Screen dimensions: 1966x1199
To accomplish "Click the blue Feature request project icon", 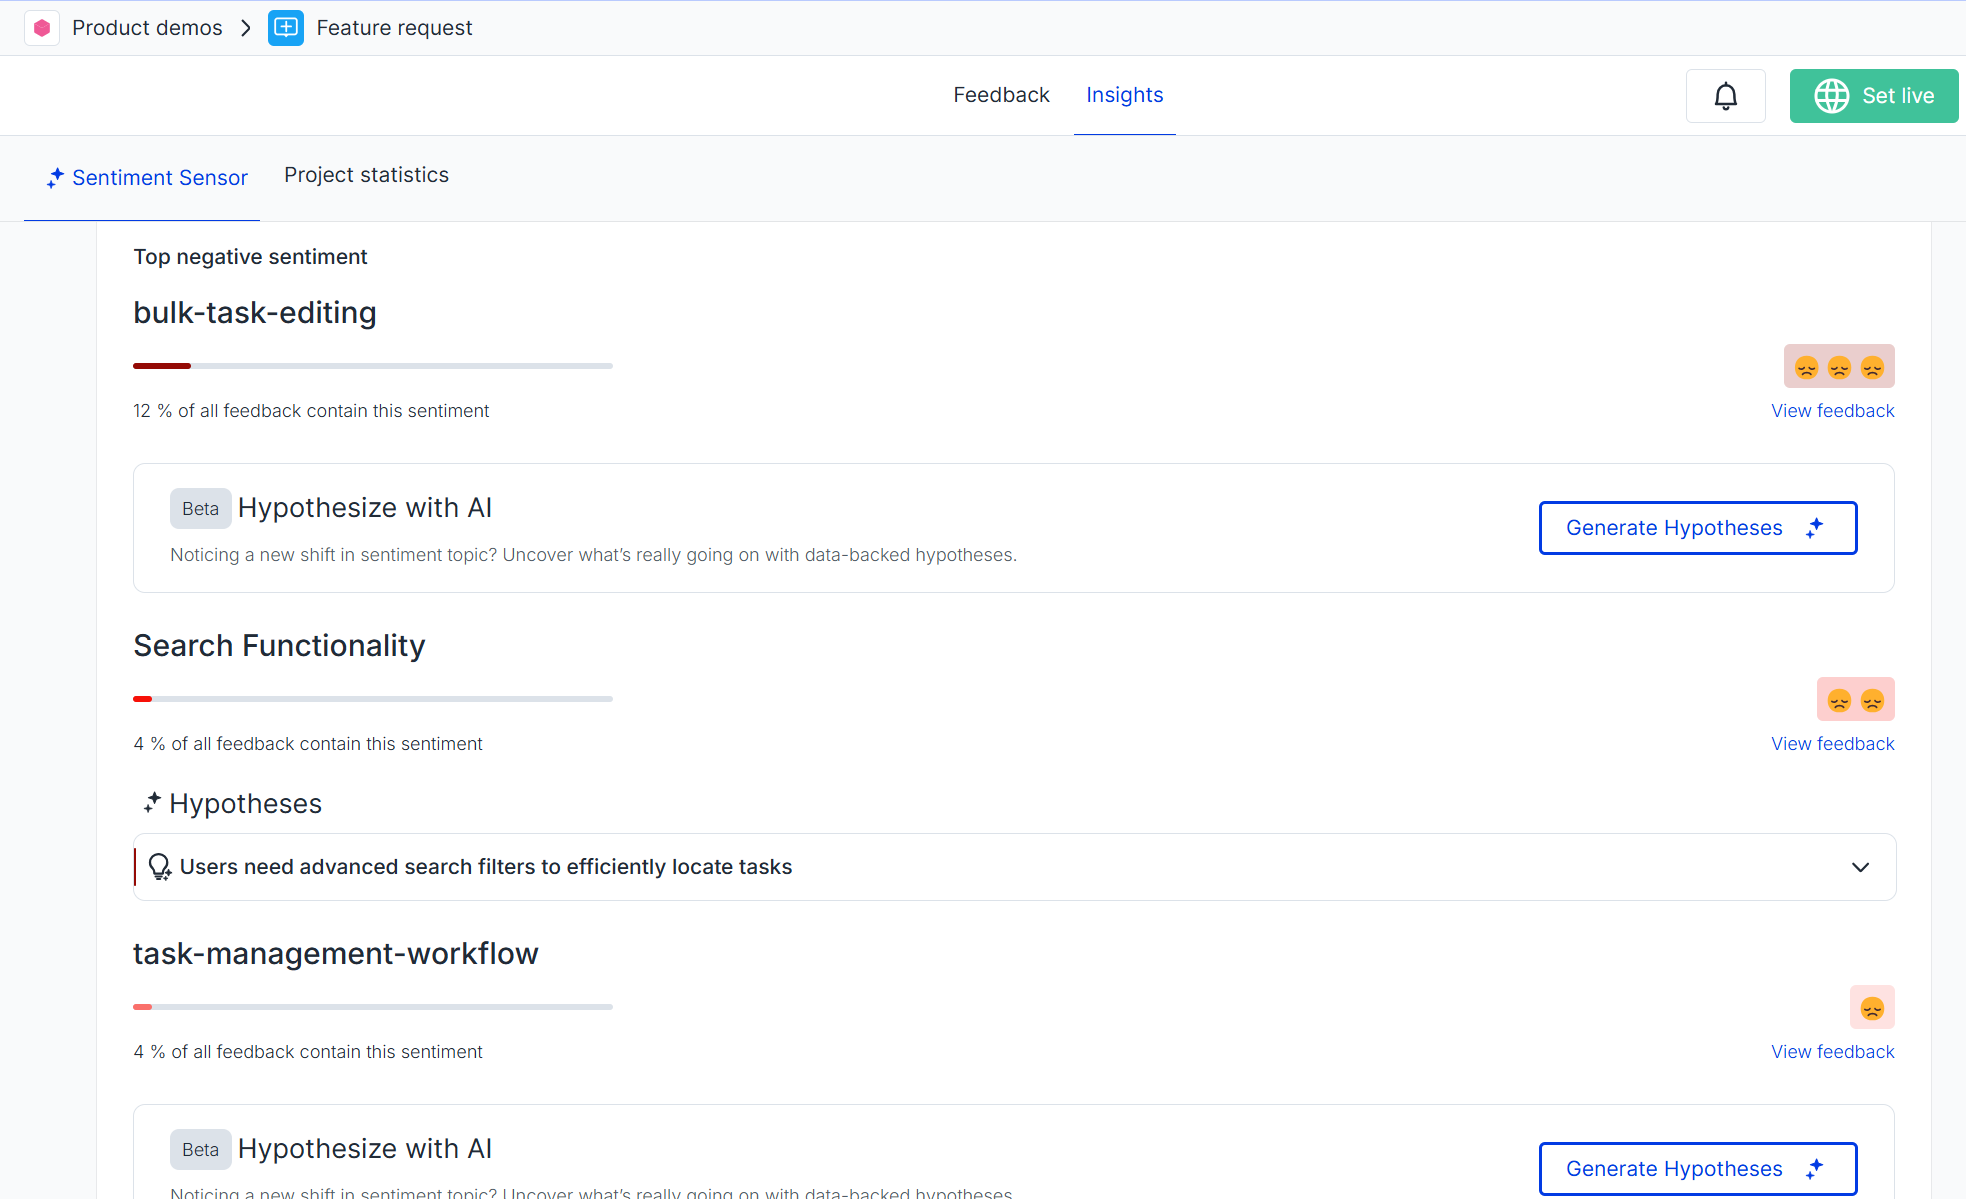I will [x=286, y=28].
